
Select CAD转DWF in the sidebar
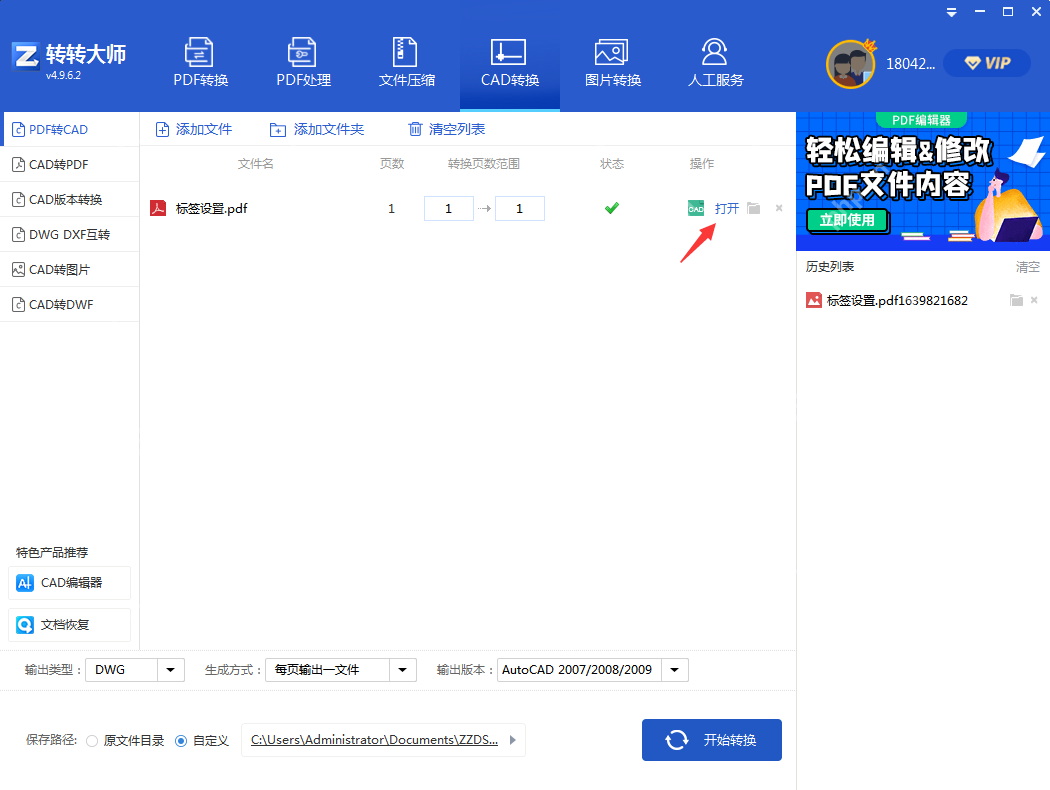(70, 305)
